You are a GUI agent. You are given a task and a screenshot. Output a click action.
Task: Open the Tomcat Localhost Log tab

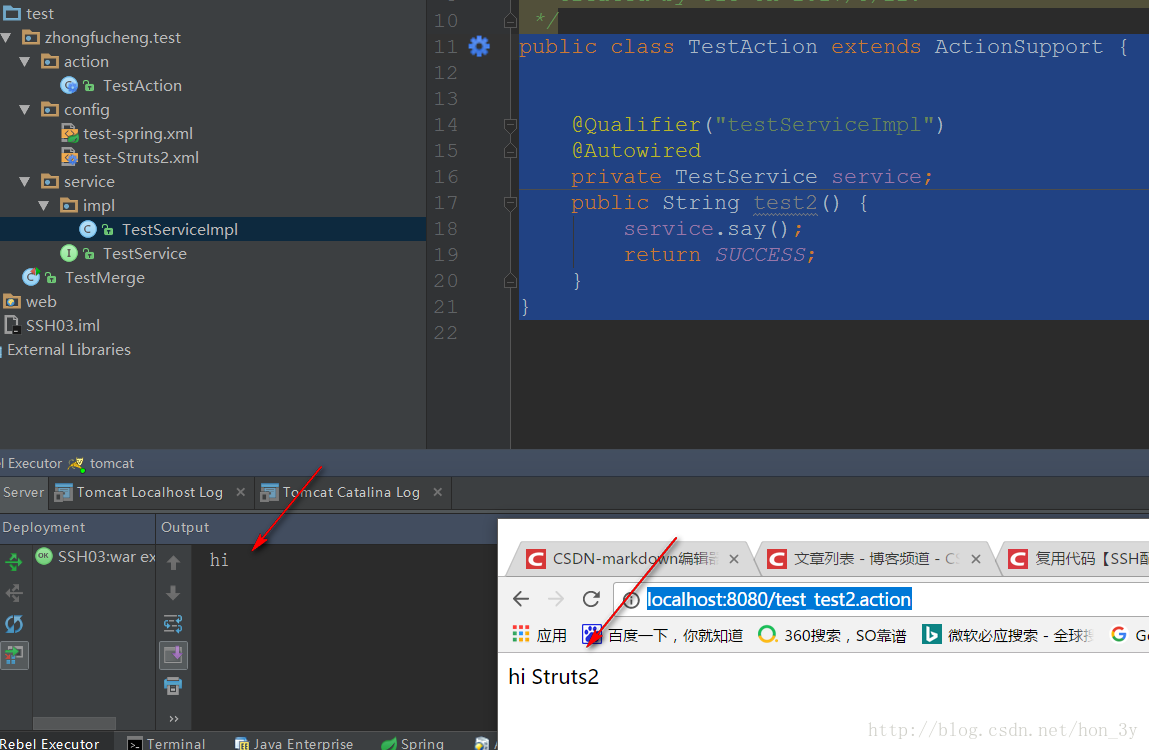point(149,493)
